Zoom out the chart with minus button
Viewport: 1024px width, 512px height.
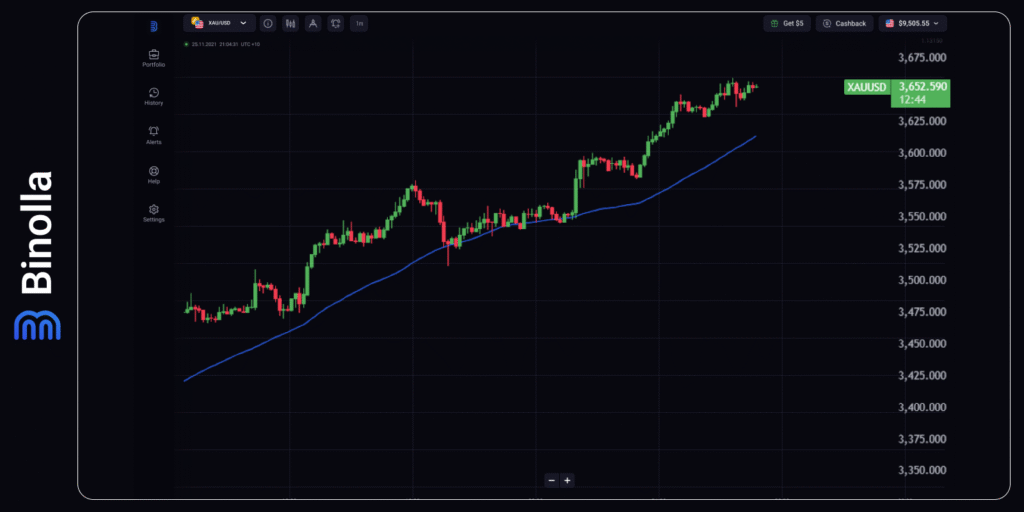(x=551, y=480)
